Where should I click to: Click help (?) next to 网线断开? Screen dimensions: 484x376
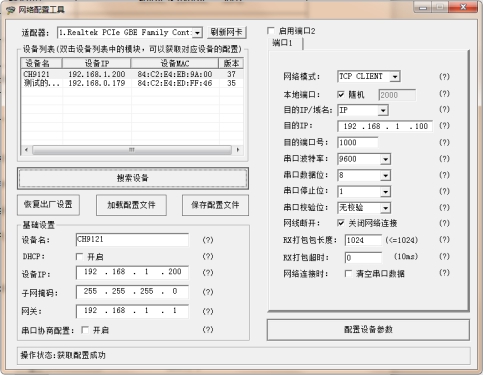pos(444,223)
